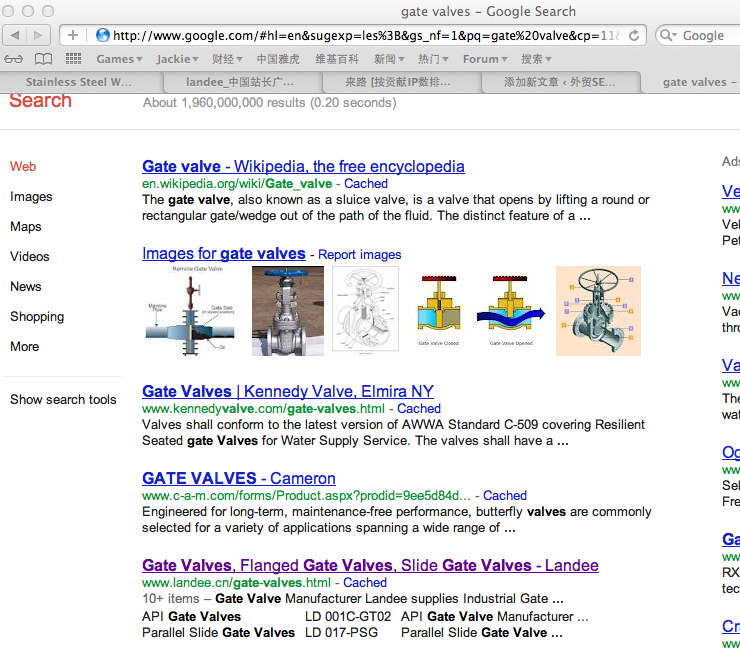Open Reading List glasses icon
The width and height of the screenshot is (740, 653).
(x=13, y=59)
